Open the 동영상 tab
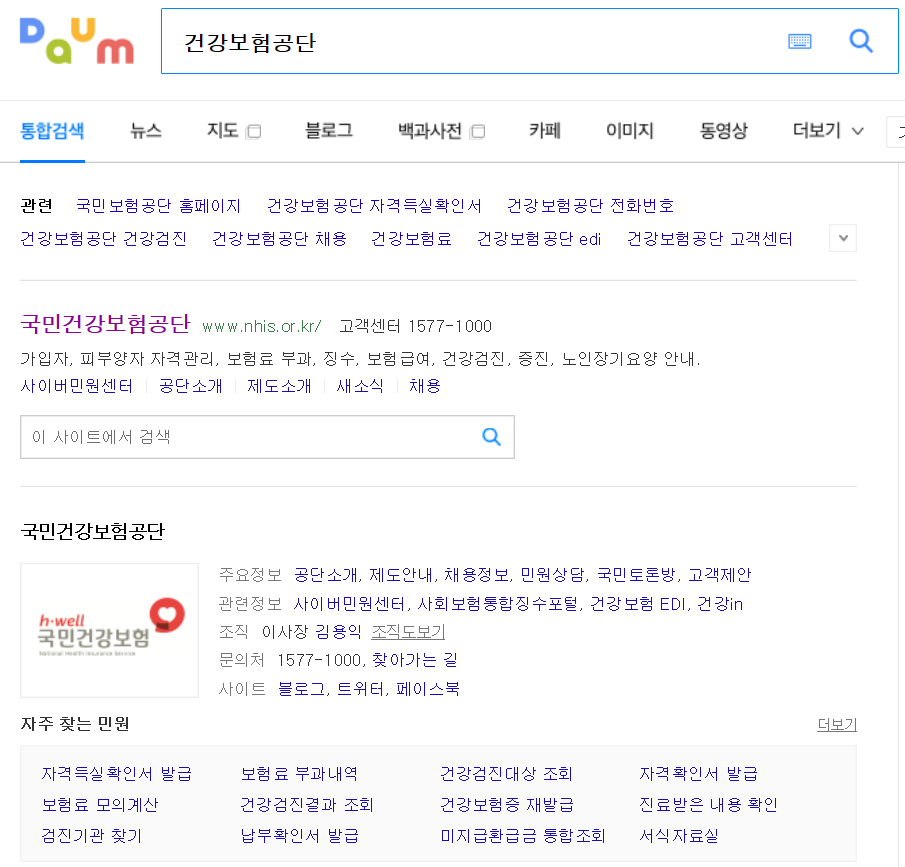The height and width of the screenshot is (867, 905). [723, 130]
